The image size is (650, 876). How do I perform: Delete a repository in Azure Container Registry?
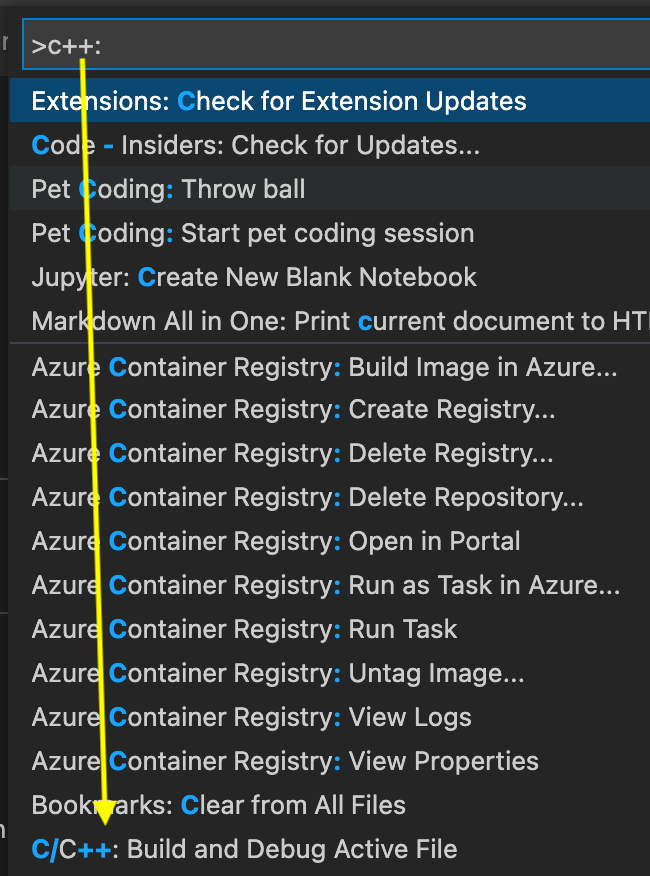pyautogui.click(x=291, y=497)
